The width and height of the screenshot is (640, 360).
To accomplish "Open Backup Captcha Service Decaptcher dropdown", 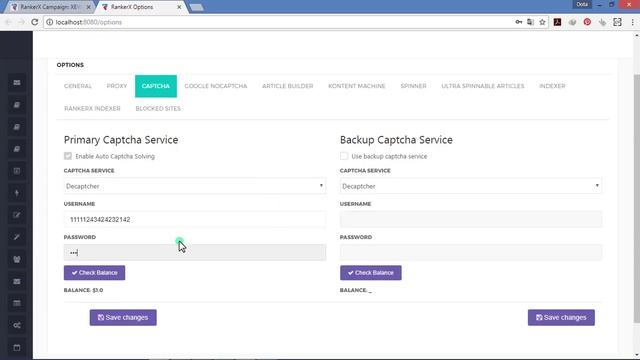I will click(471, 186).
